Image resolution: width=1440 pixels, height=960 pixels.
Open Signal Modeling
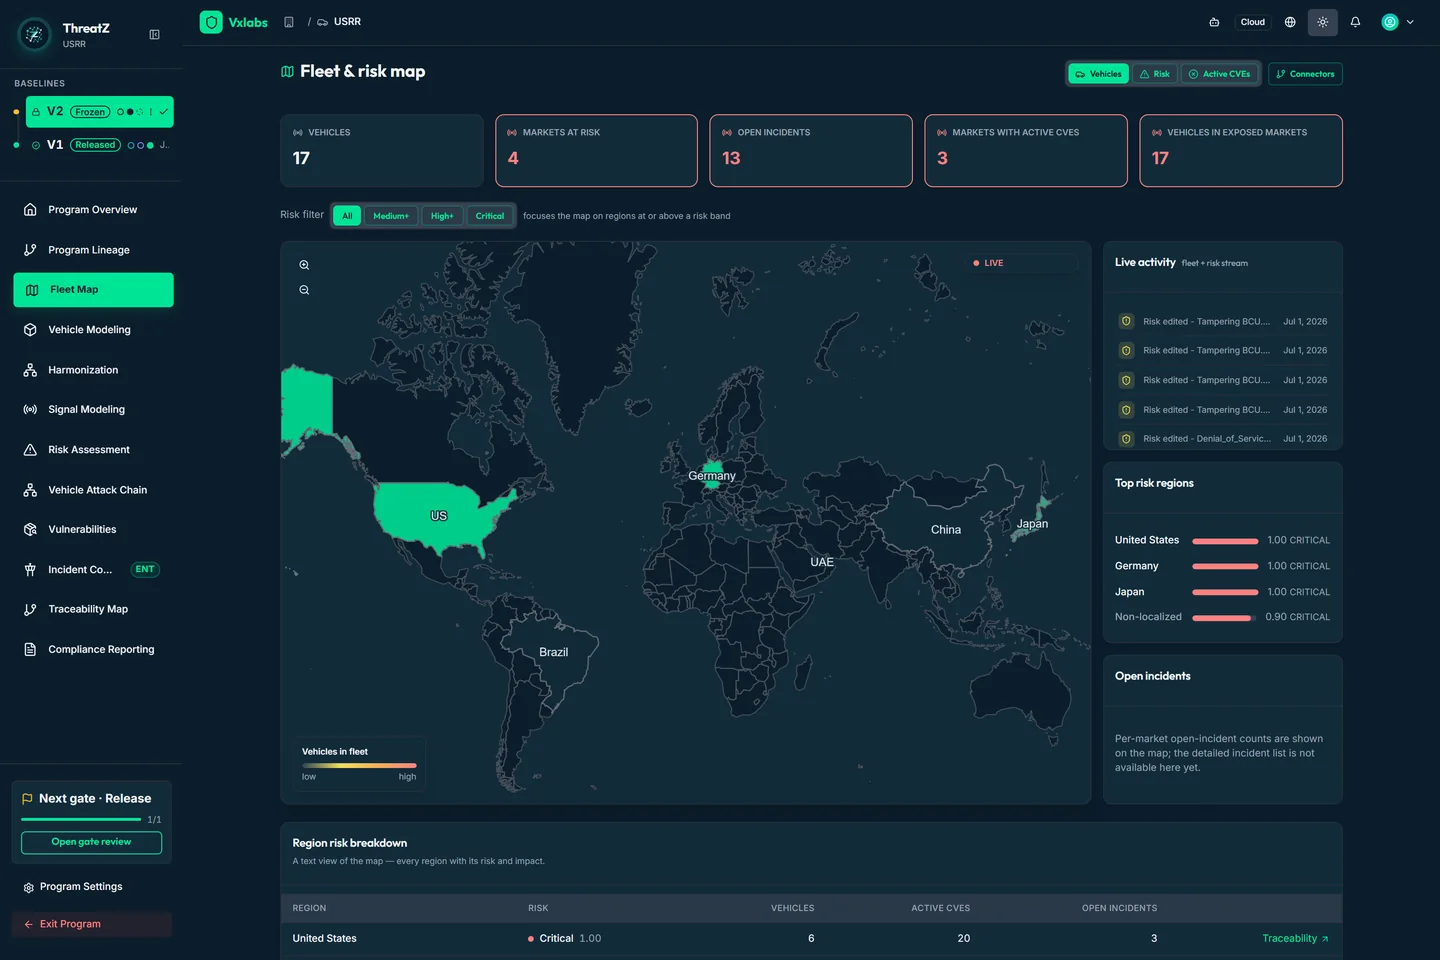(x=93, y=410)
